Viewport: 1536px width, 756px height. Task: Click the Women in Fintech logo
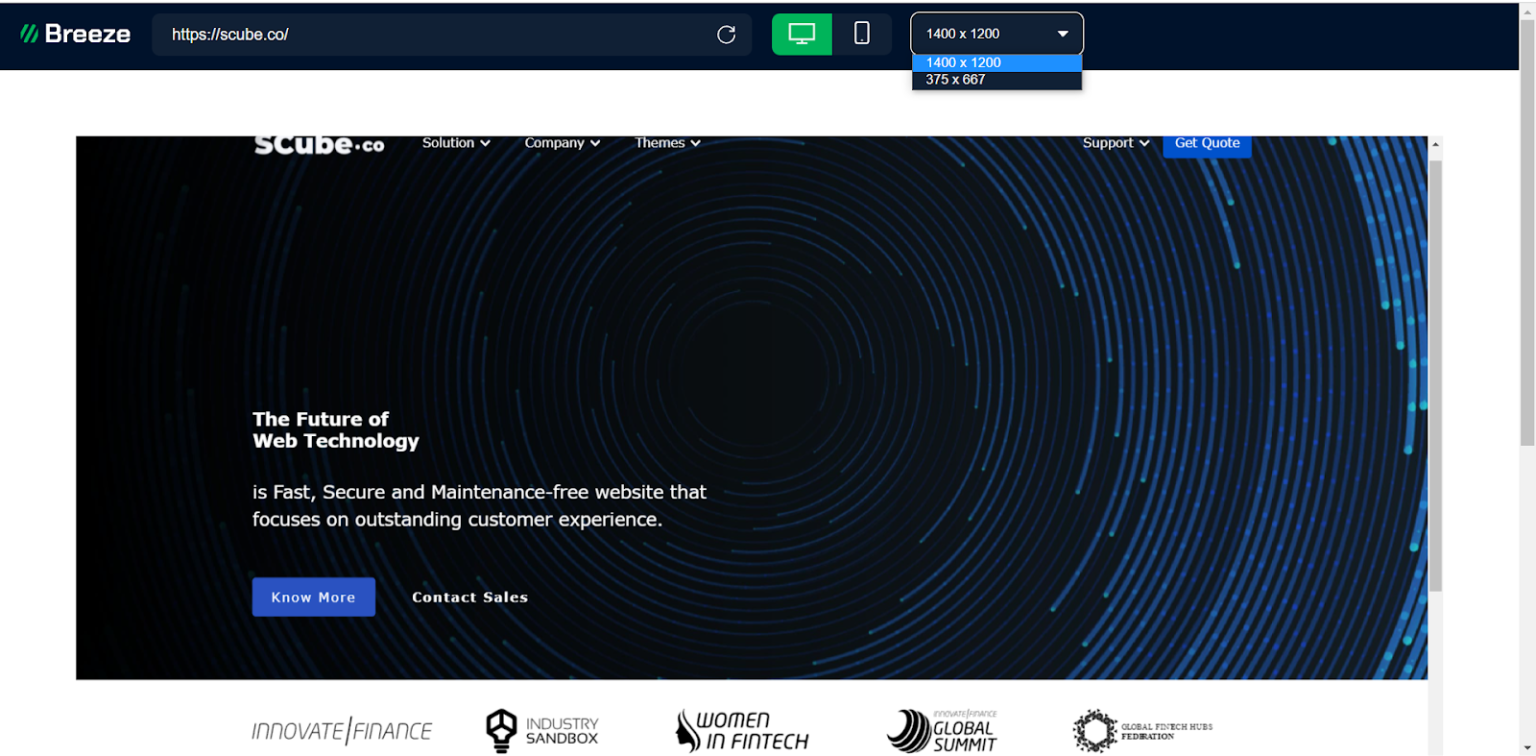(742, 731)
